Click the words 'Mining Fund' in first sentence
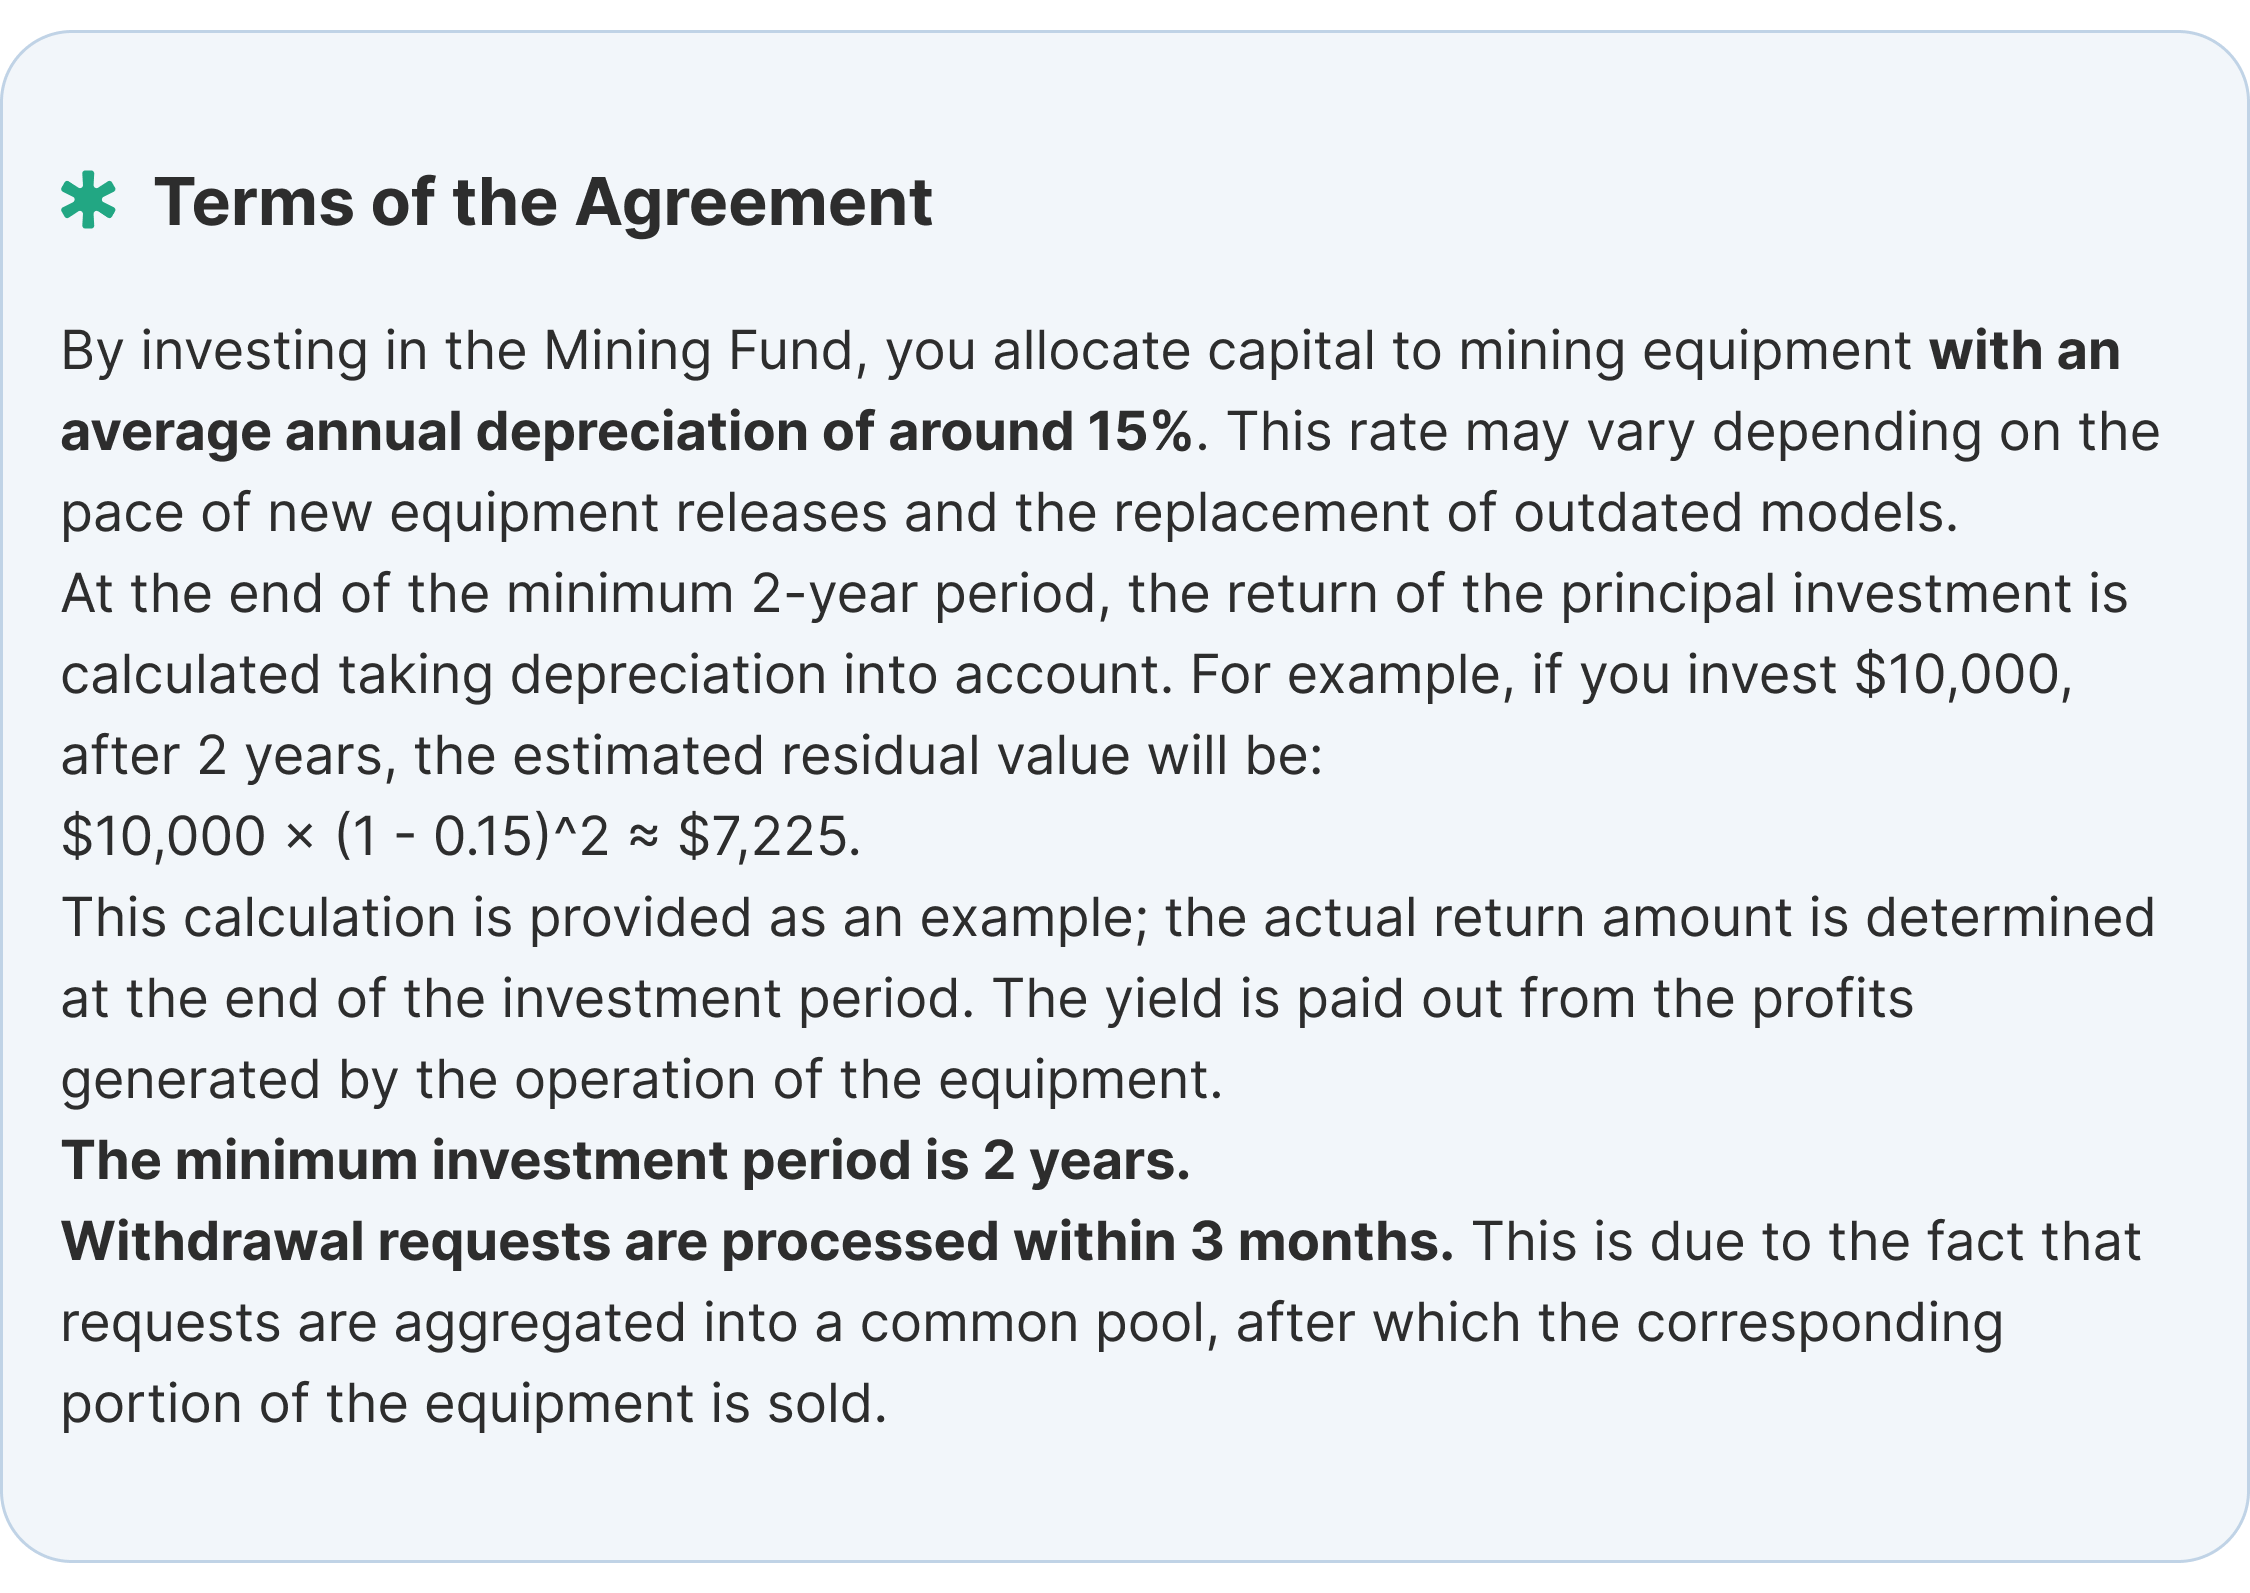 coord(697,351)
